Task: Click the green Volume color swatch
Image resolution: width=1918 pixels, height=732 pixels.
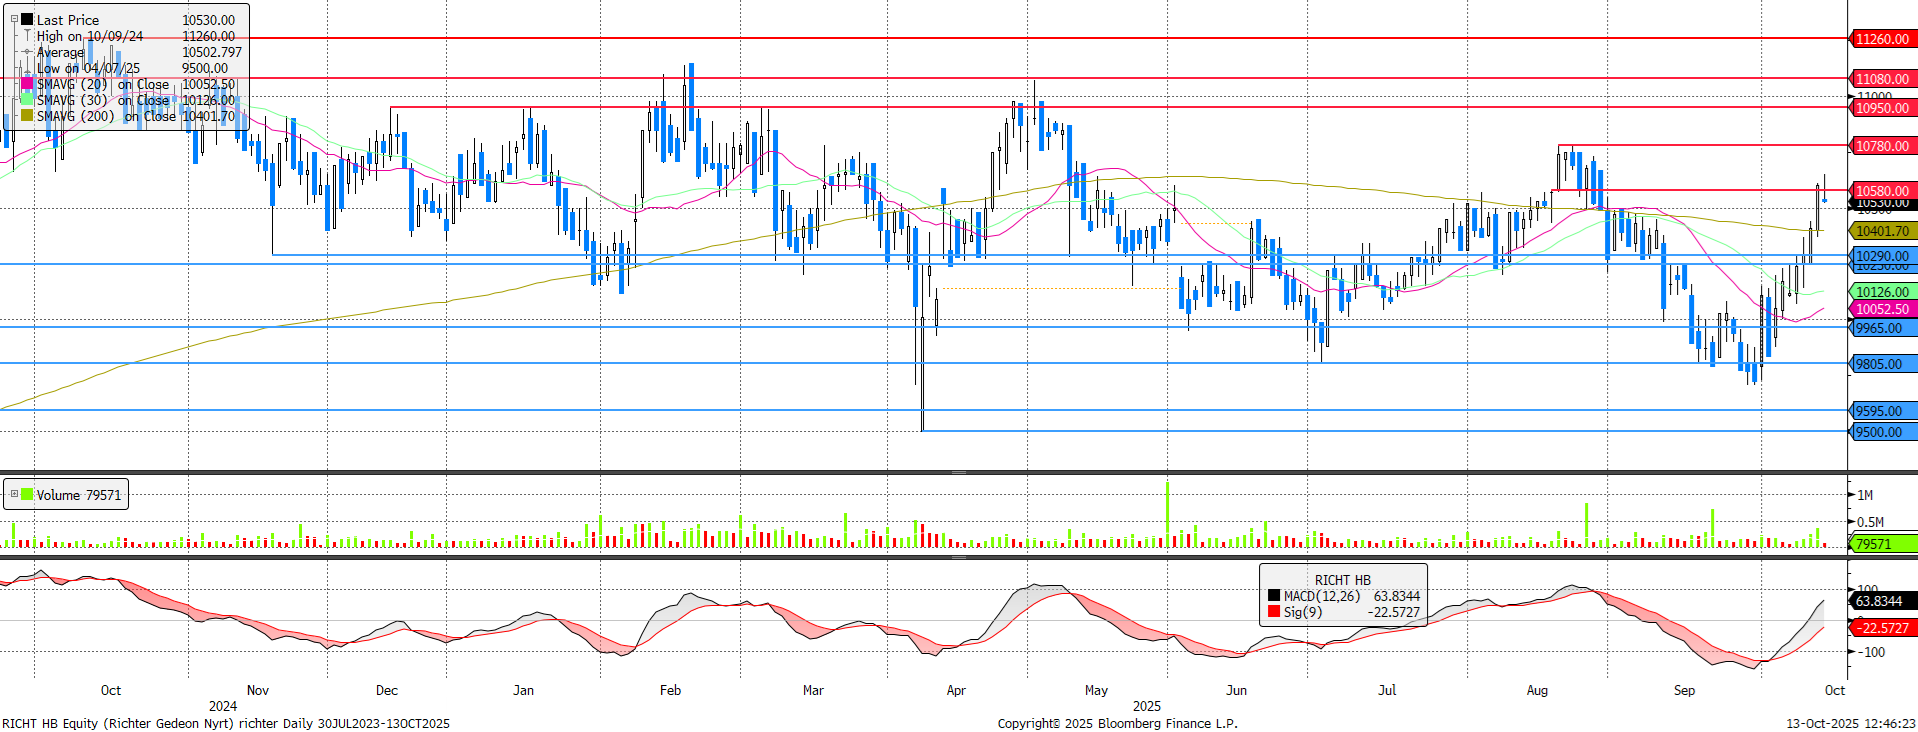Action: click(x=27, y=494)
